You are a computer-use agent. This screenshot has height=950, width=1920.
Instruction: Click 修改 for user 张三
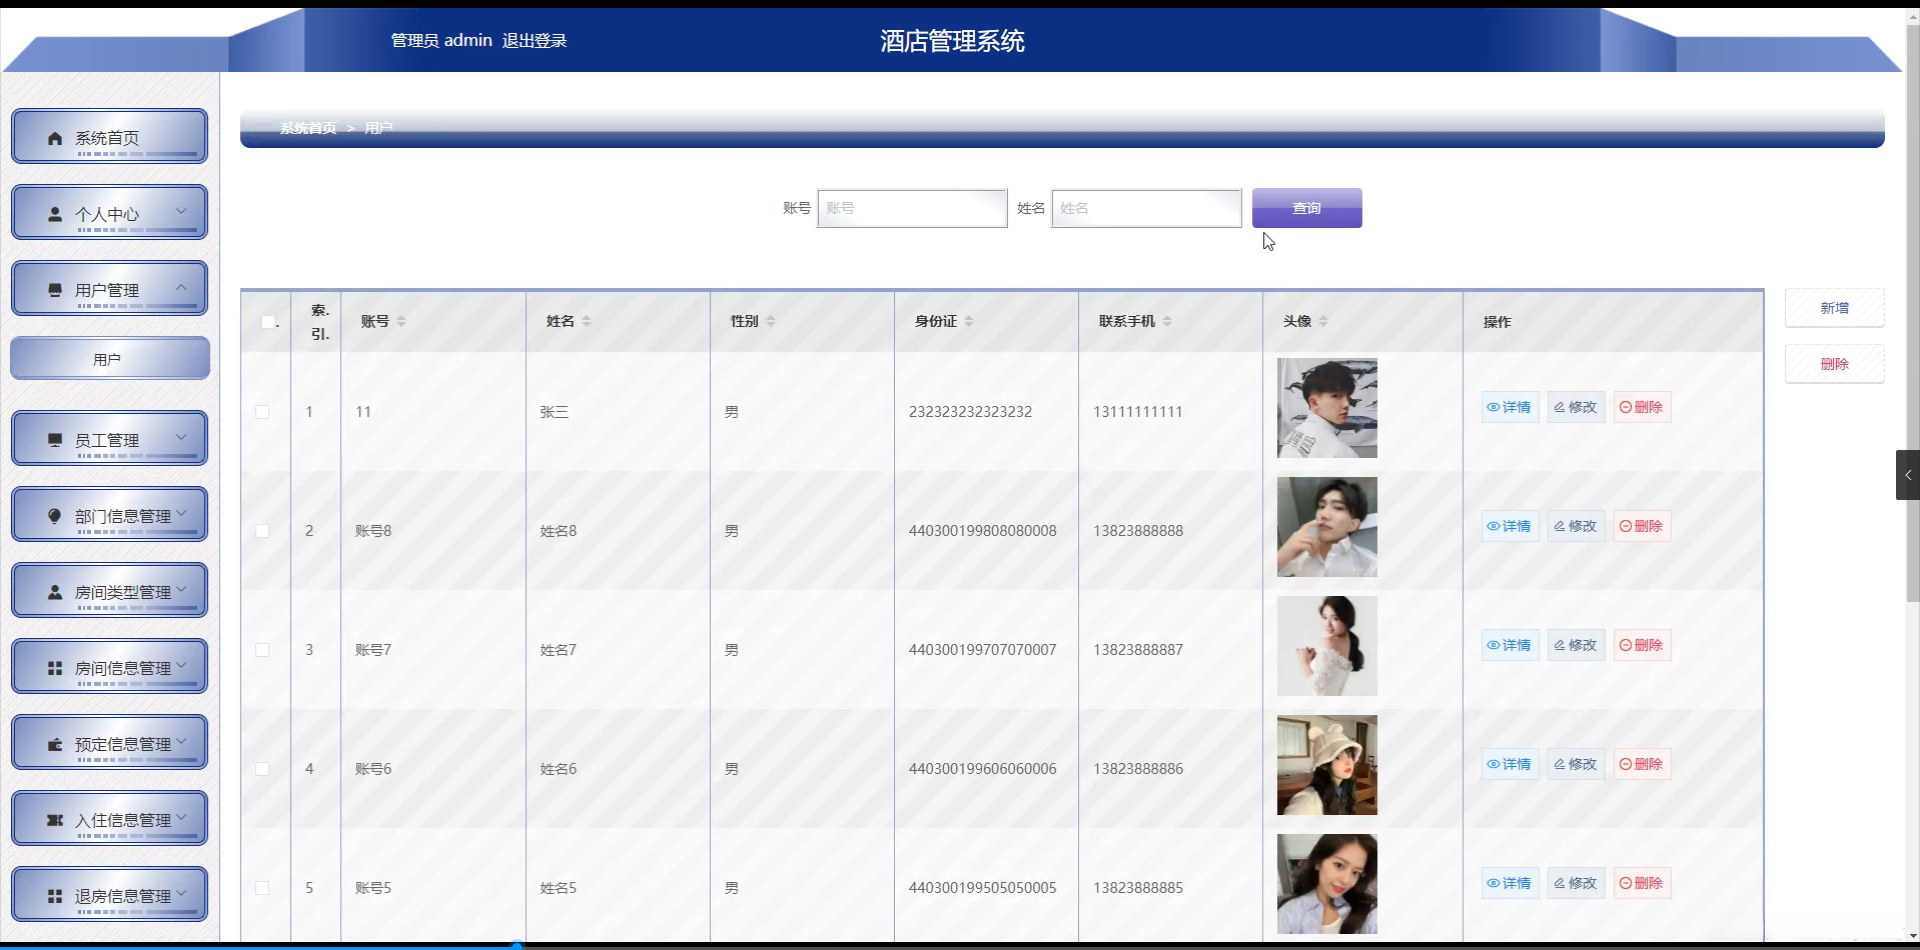click(x=1576, y=407)
